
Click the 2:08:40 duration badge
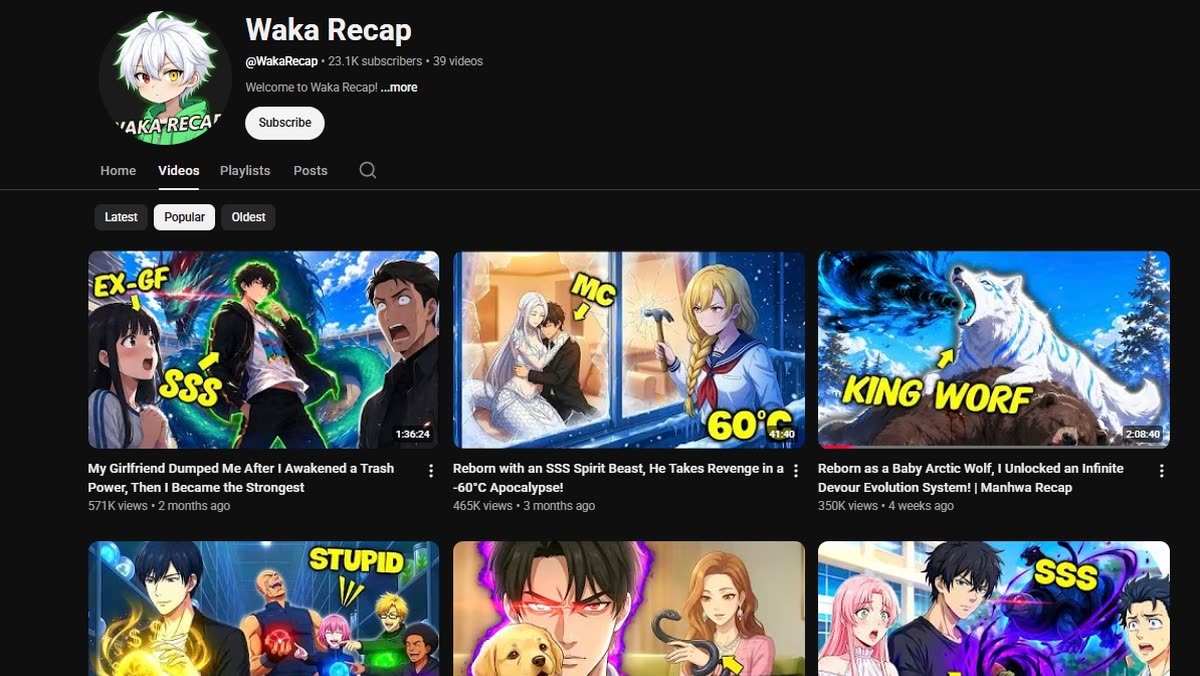tap(1143, 435)
